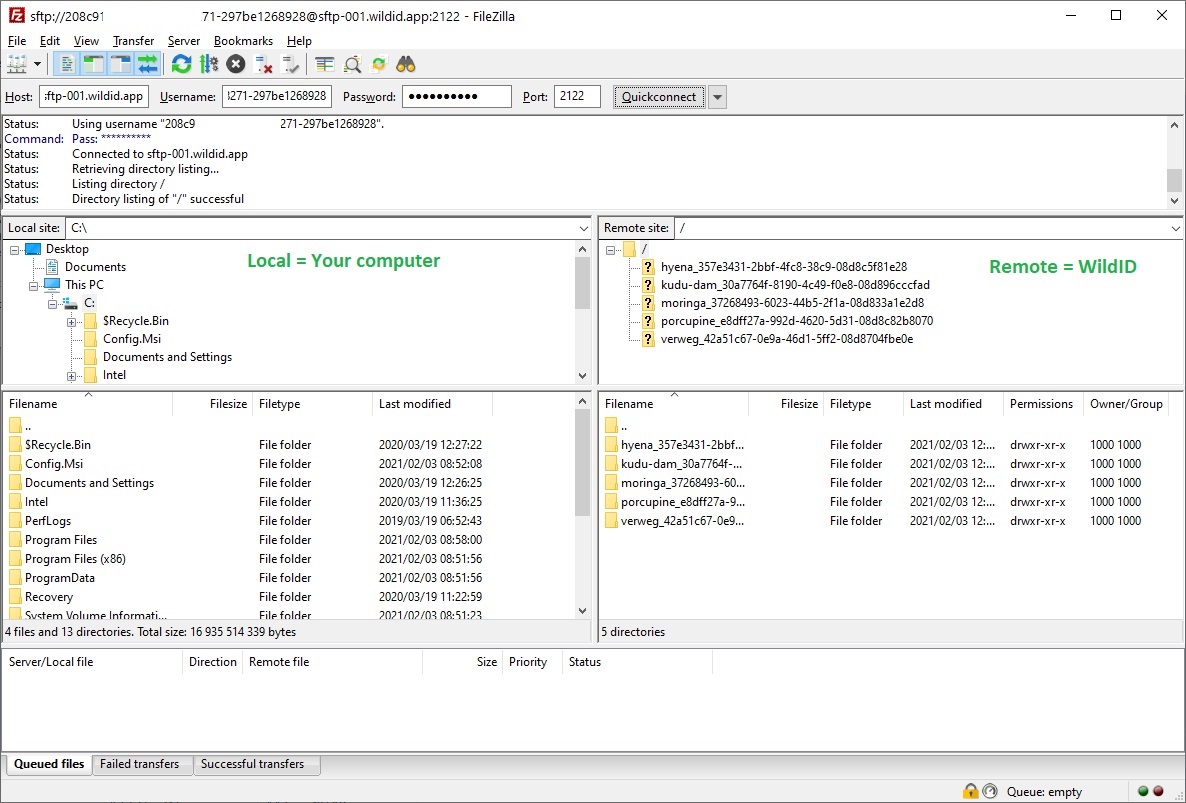The width and height of the screenshot is (1186, 803).
Task: Click the Program Files (x86) folder icon
Action: (x=15, y=559)
